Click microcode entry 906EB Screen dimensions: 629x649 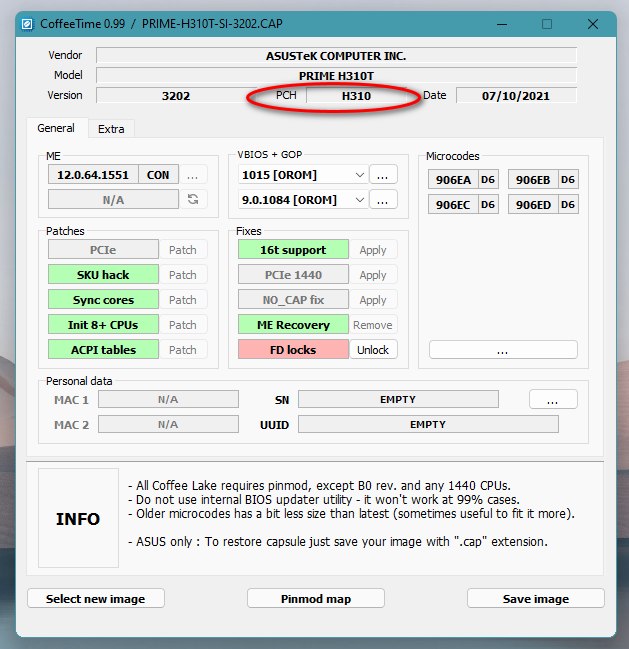tap(533, 180)
